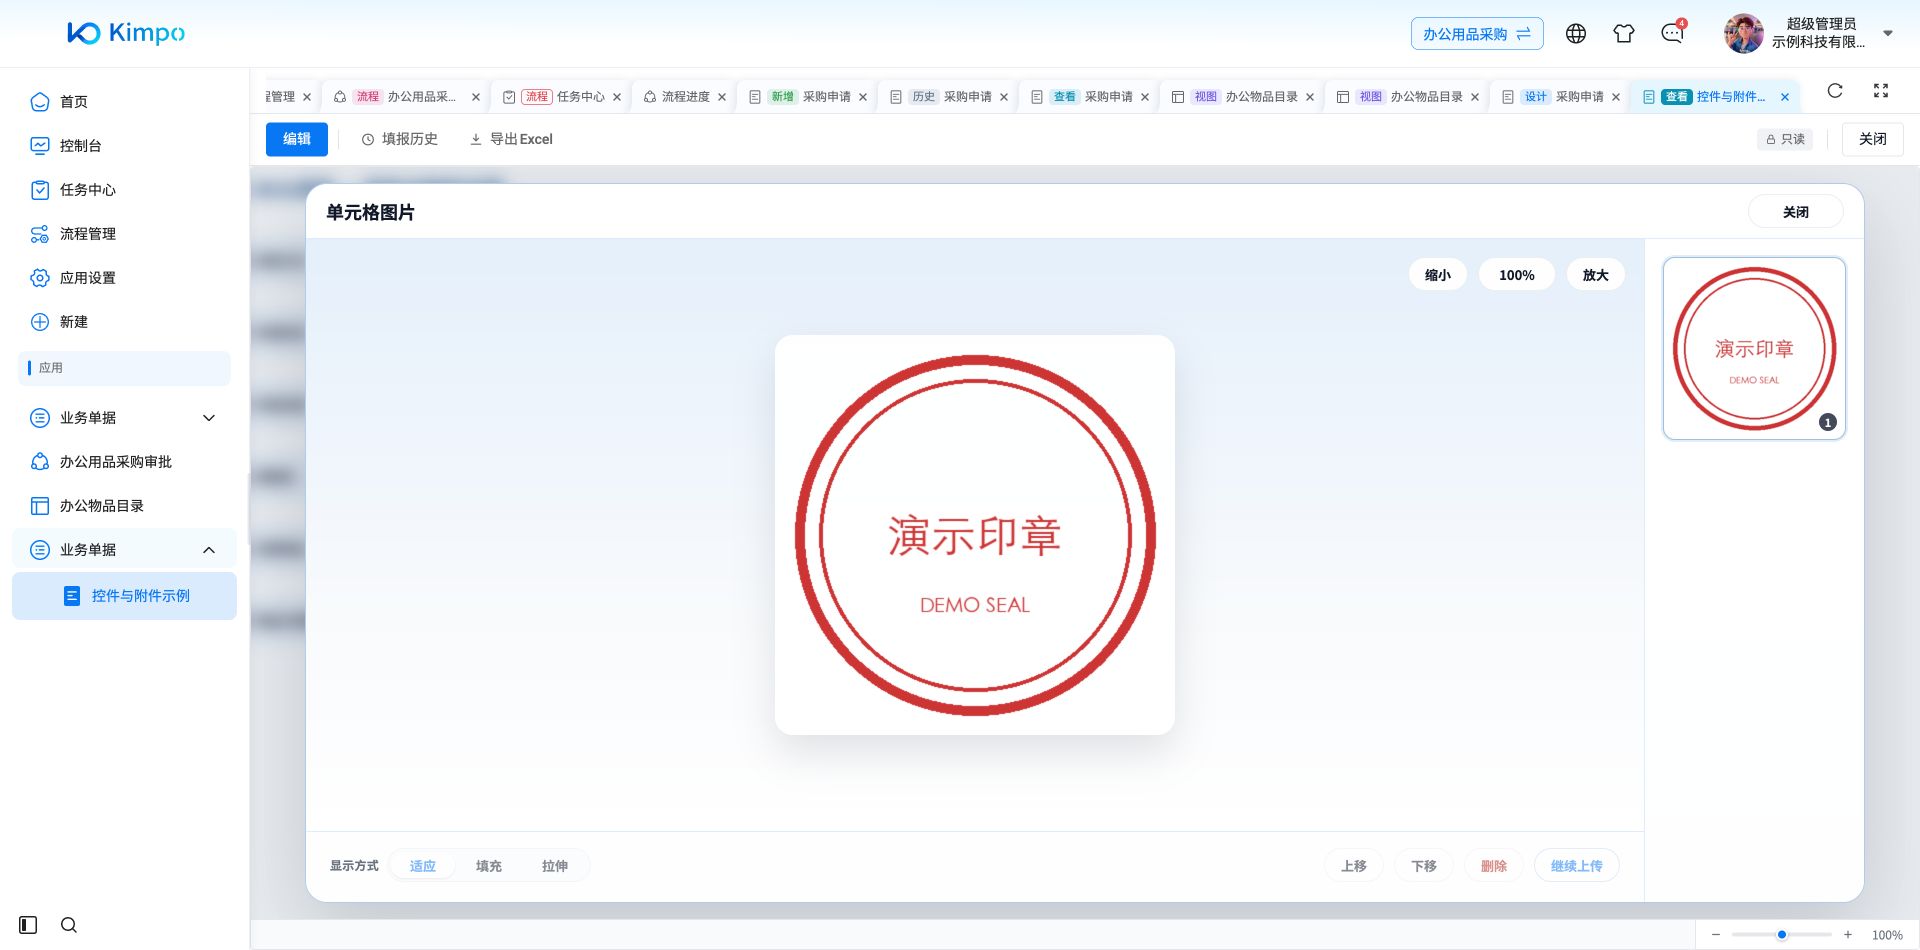Click 导出Excel in the toolbar

click(x=511, y=139)
